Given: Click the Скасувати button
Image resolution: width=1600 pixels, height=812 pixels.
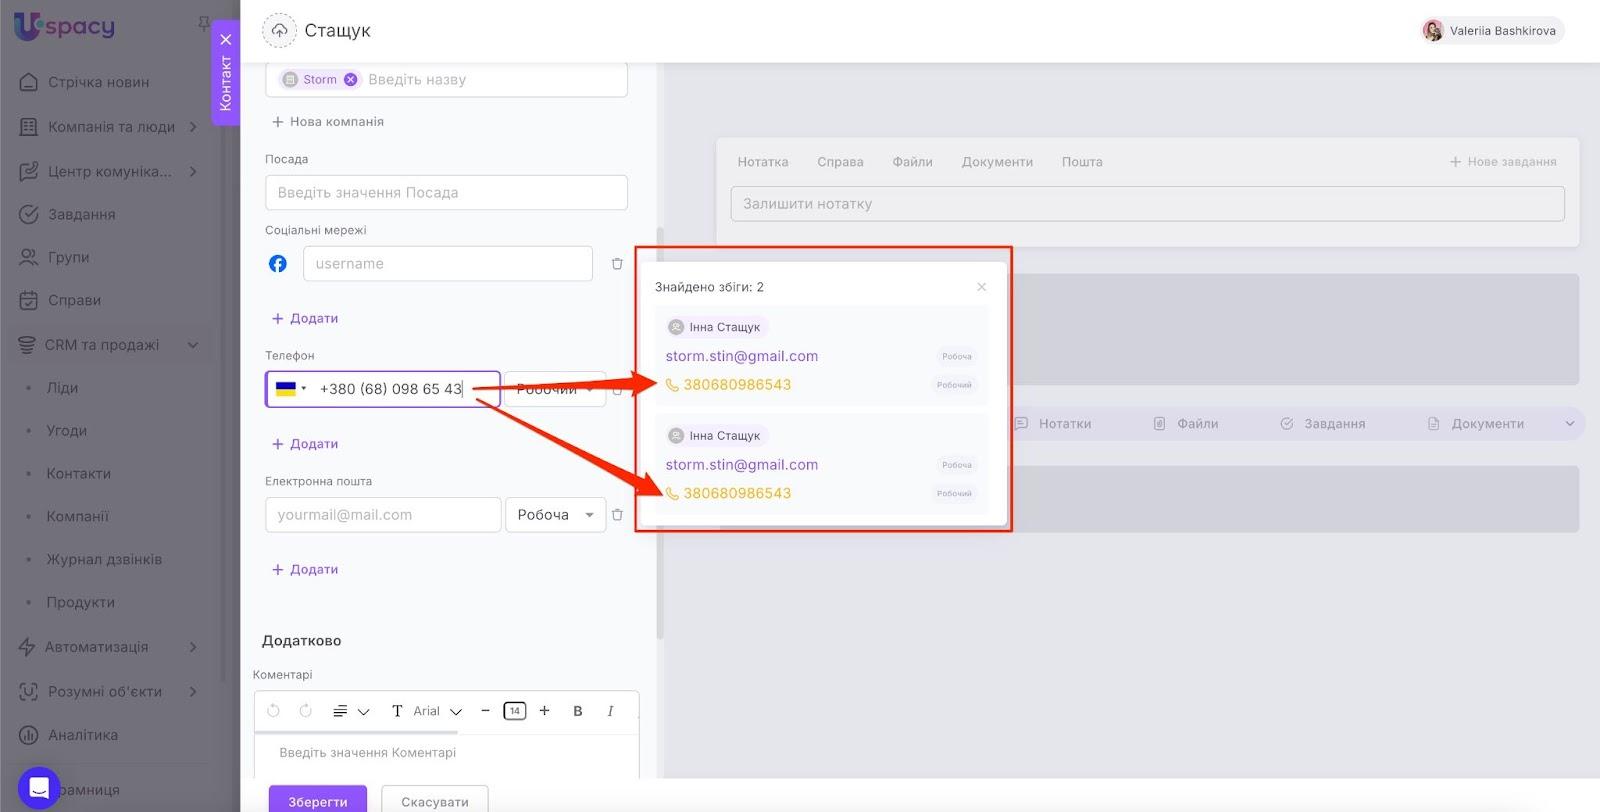Looking at the screenshot, I should tap(434, 801).
